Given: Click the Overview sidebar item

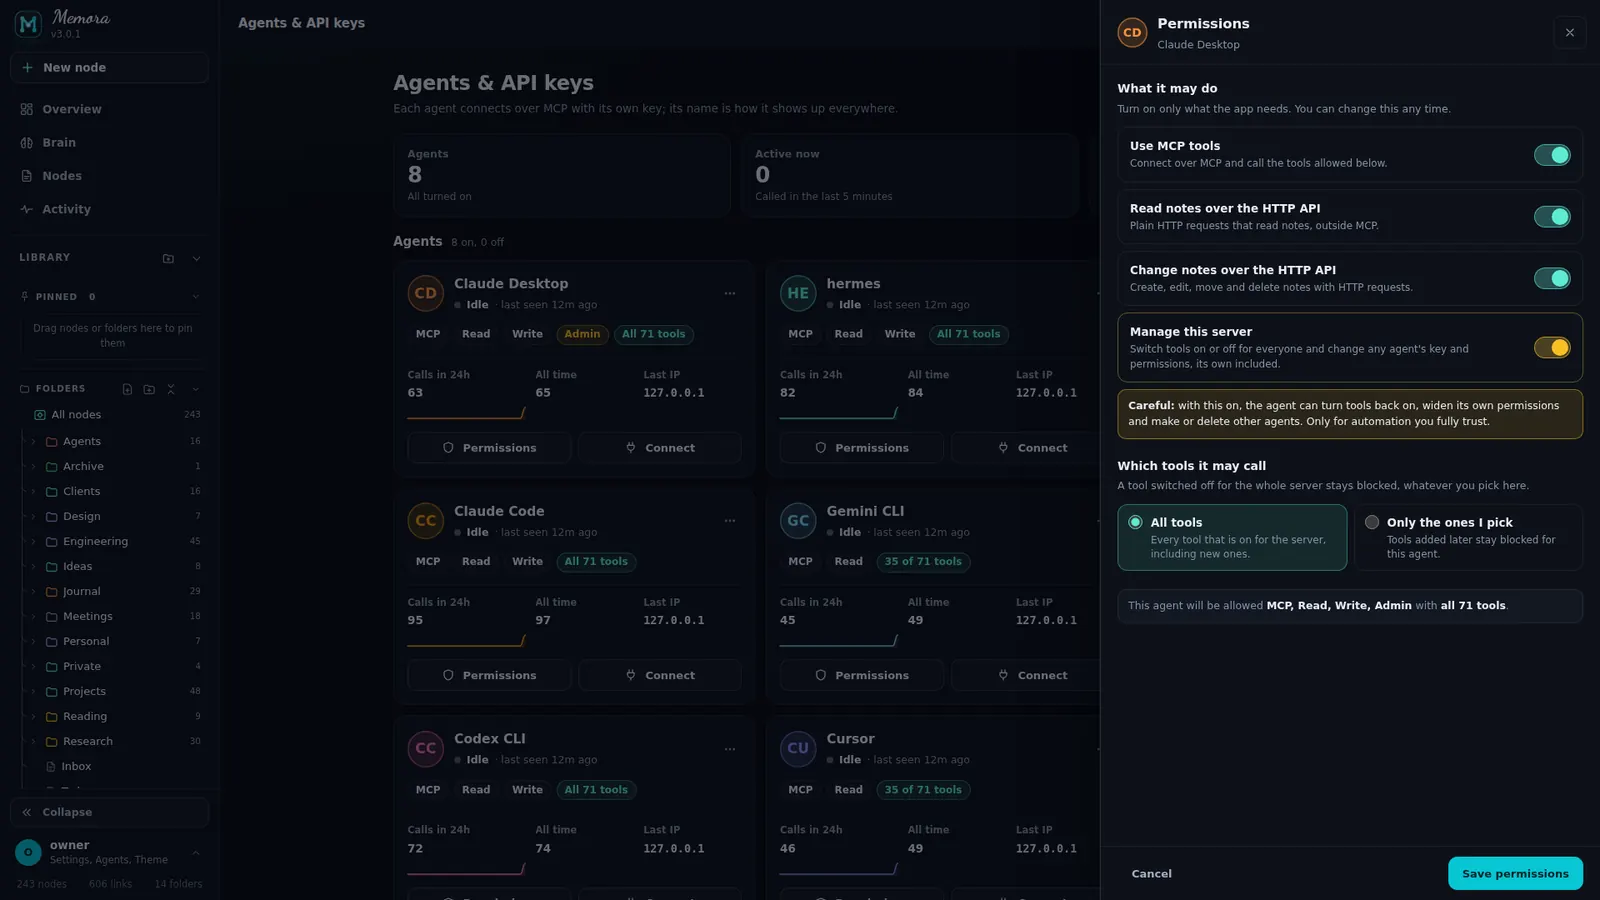Looking at the screenshot, I should 109,109.
